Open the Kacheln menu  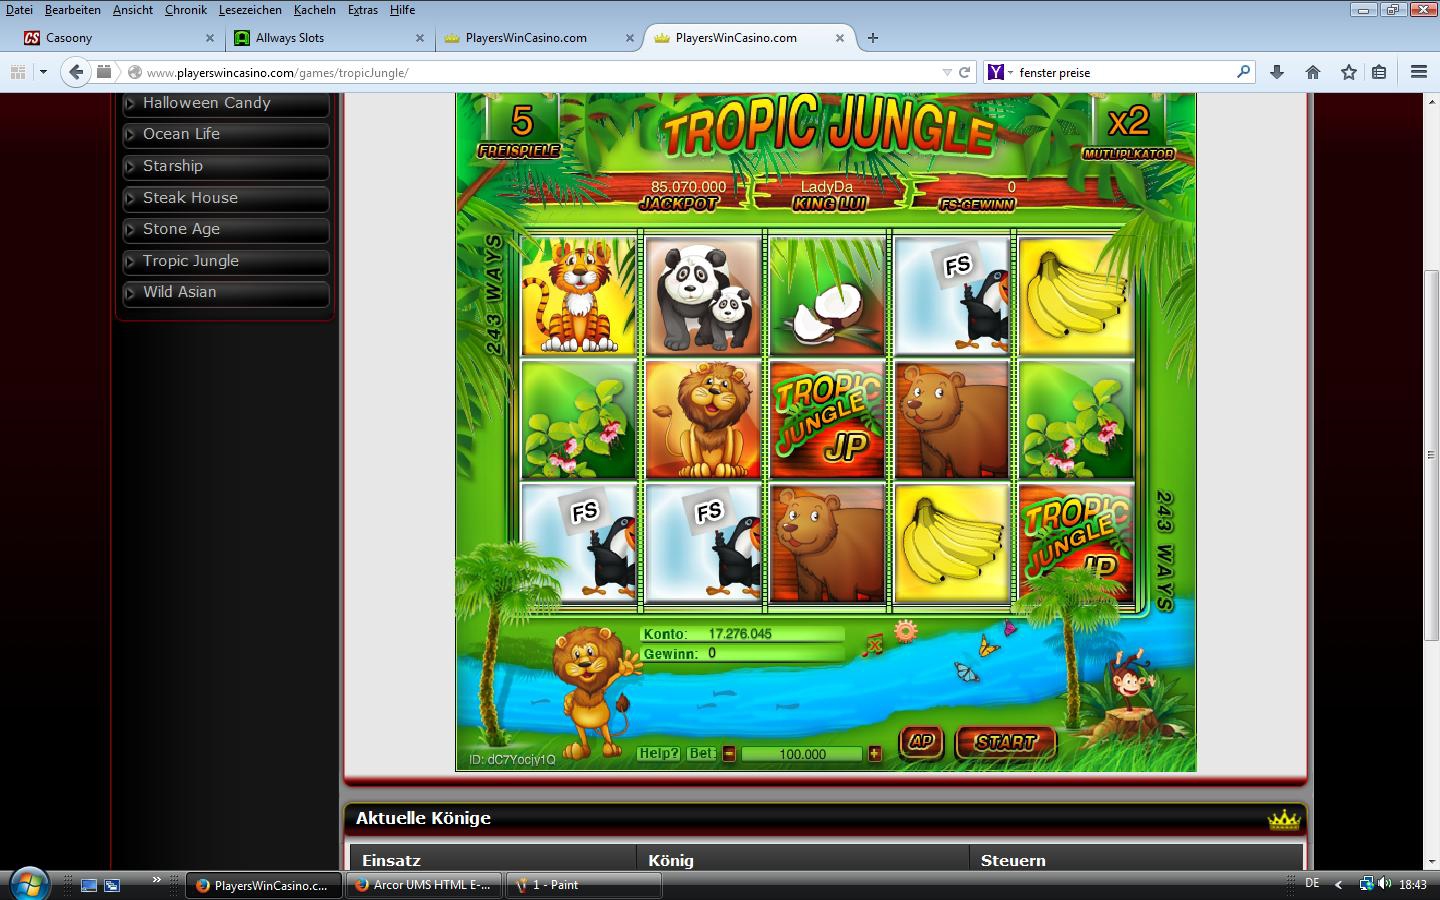click(x=315, y=10)
